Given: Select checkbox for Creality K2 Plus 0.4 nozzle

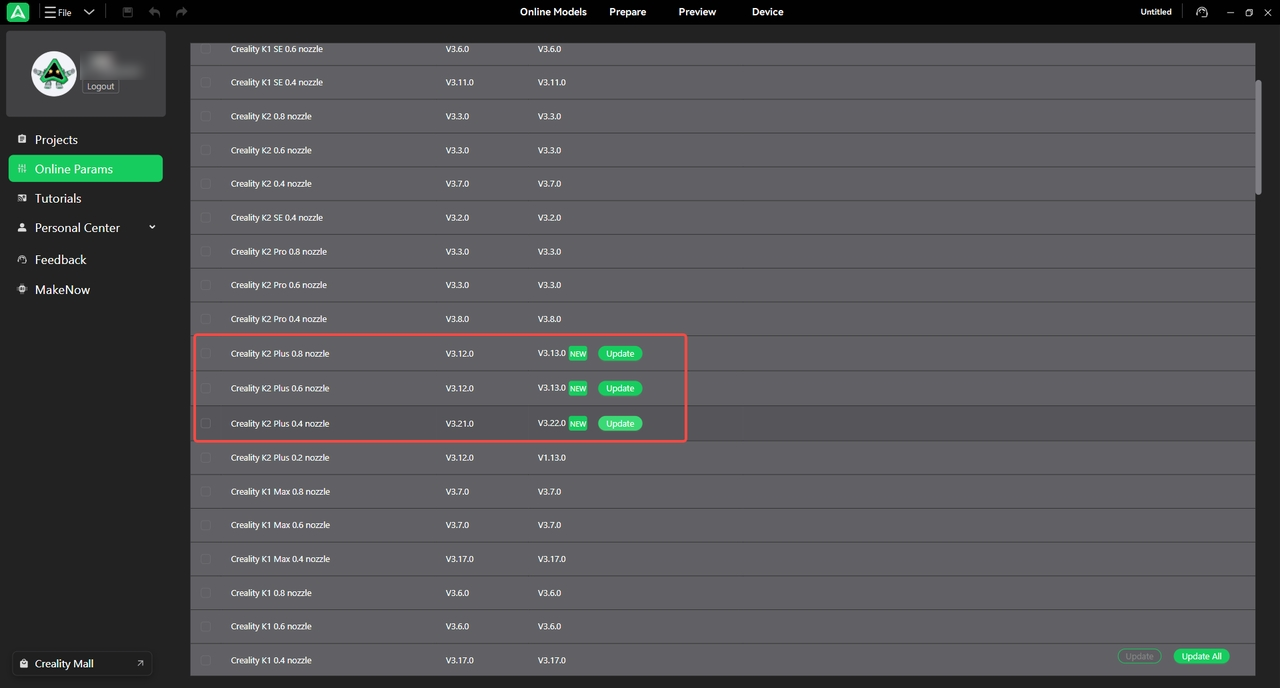Looking at the screenshot, I should (x=206, y=424).
